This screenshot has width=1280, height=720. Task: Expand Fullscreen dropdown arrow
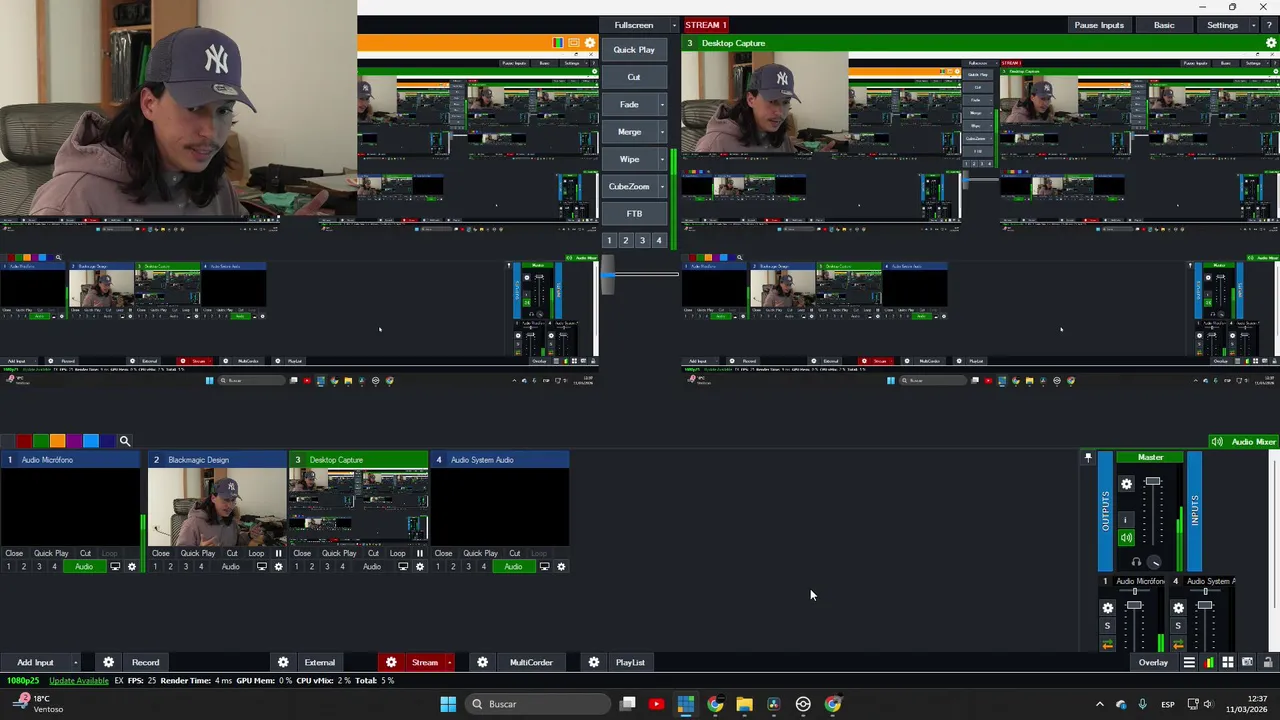674,25
